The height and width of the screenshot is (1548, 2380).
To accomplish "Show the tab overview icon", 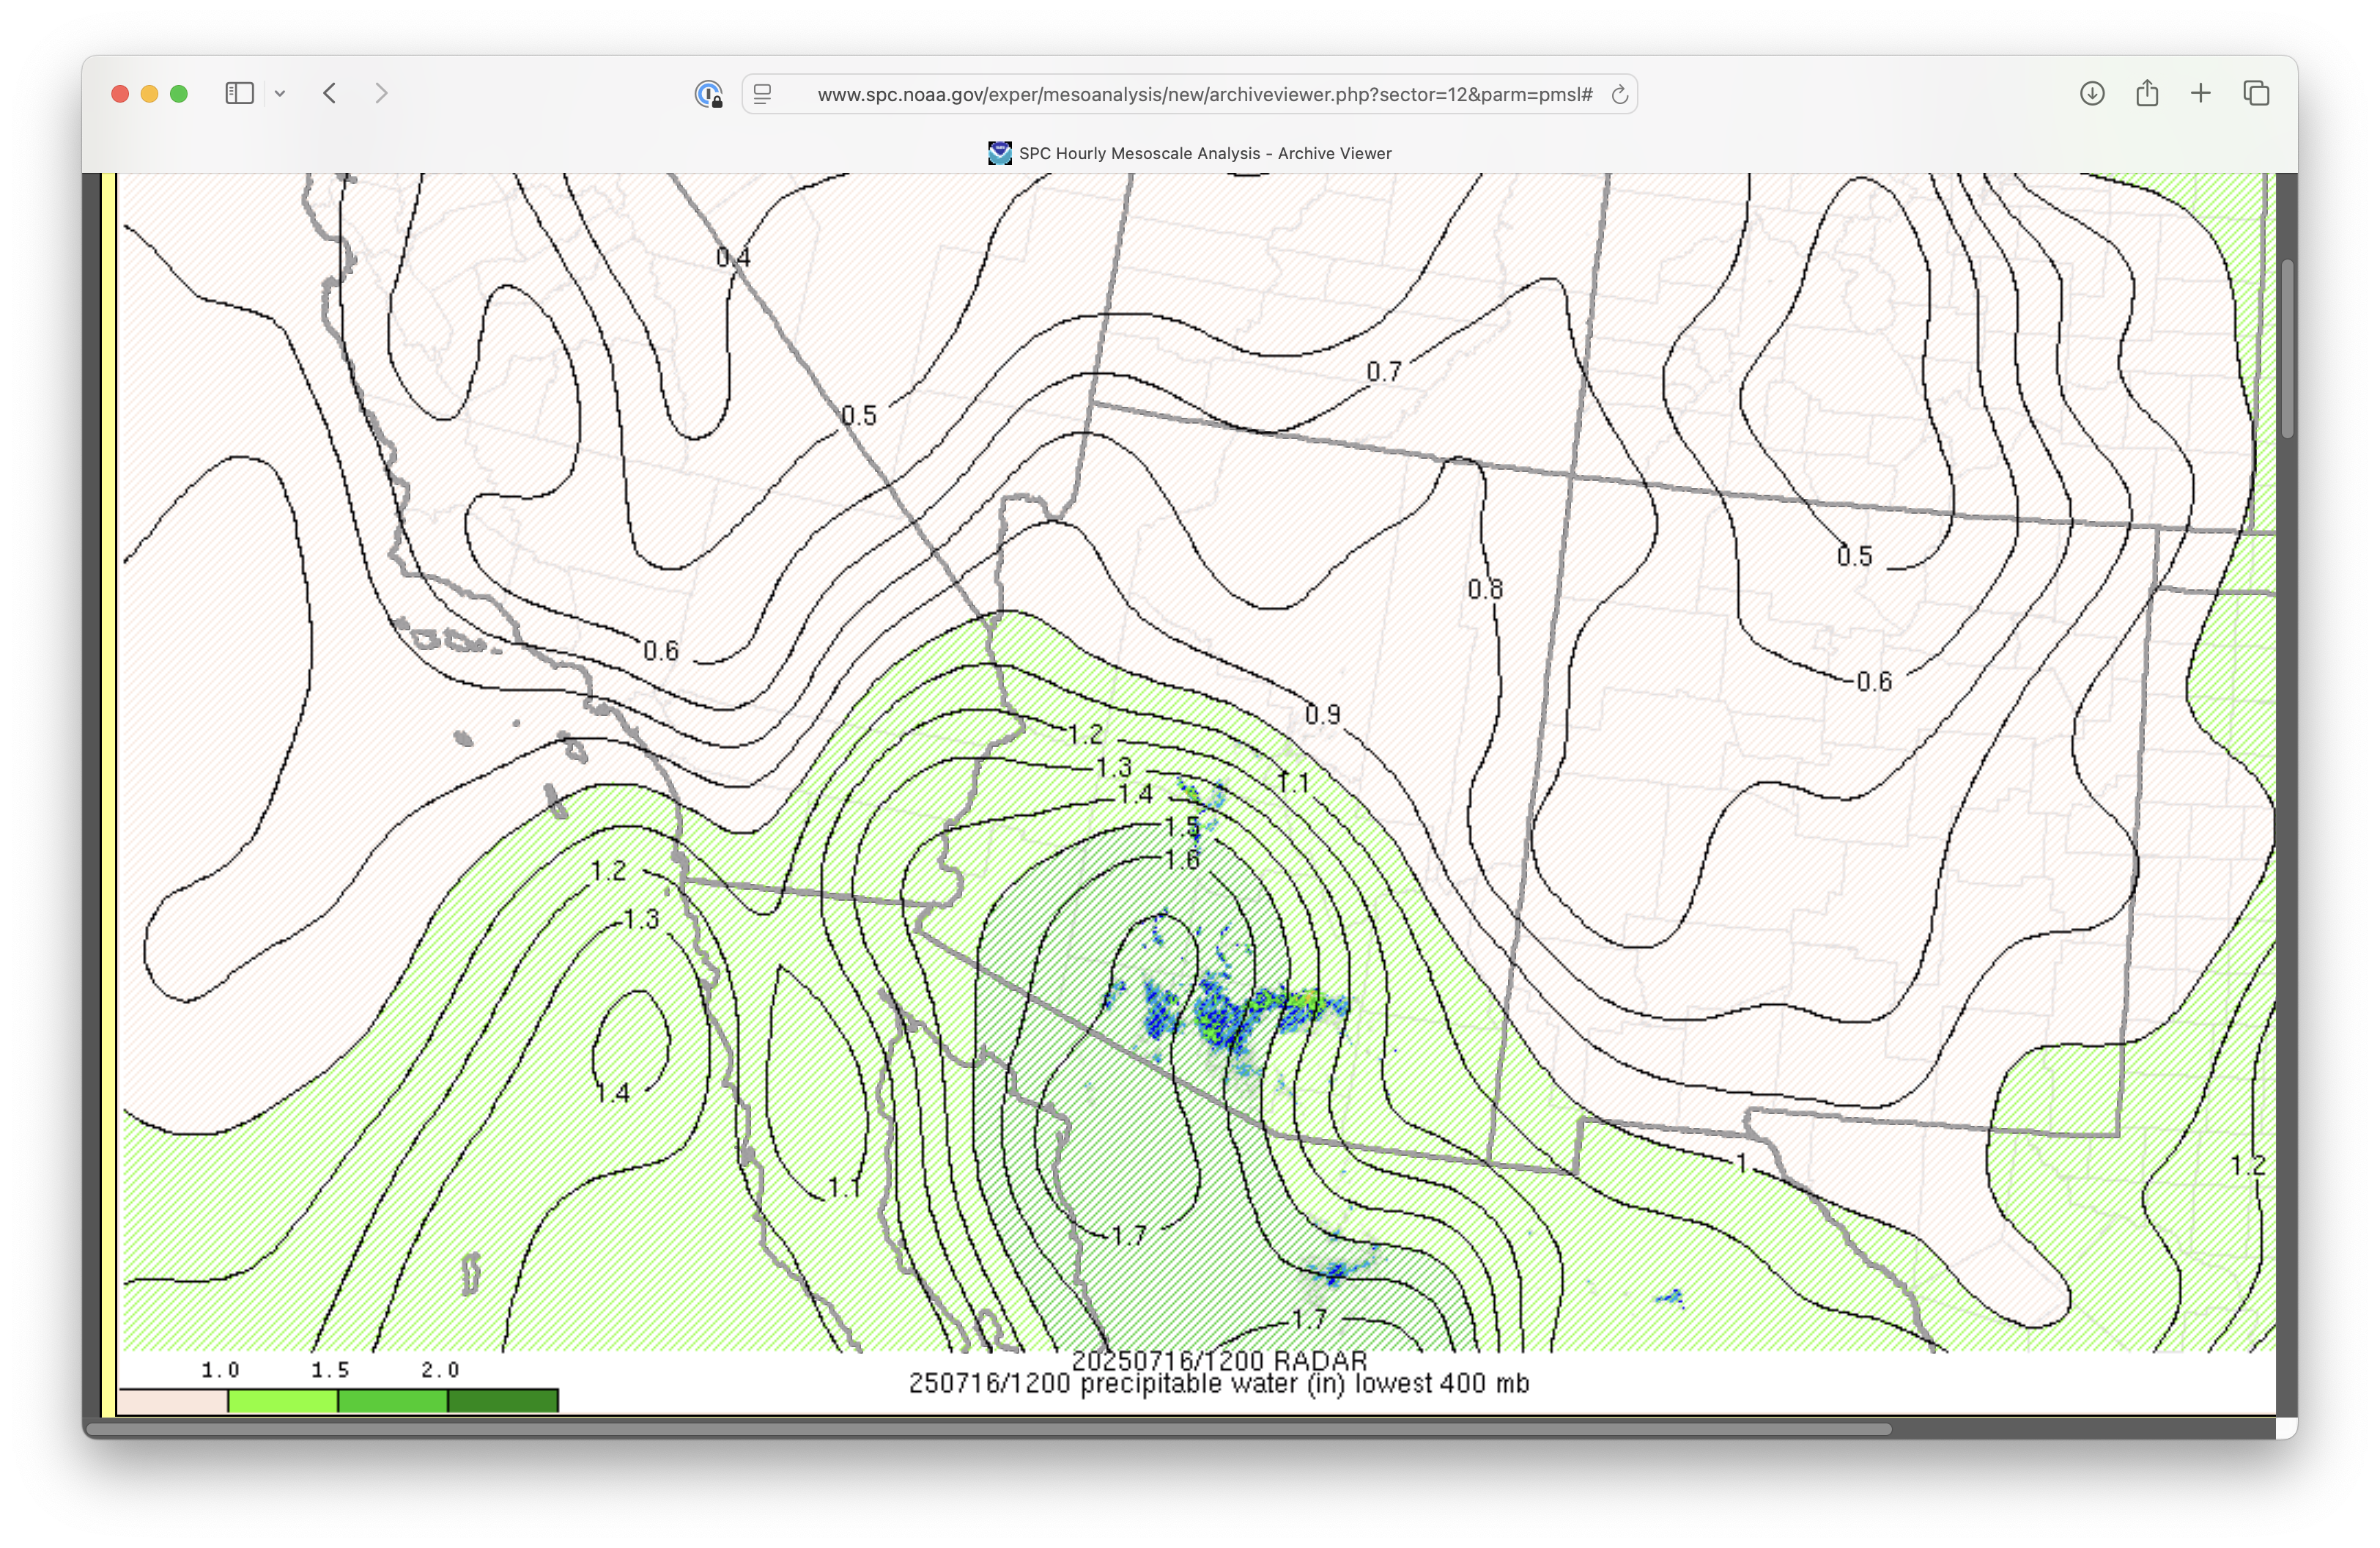I will tap(2256, 94).
